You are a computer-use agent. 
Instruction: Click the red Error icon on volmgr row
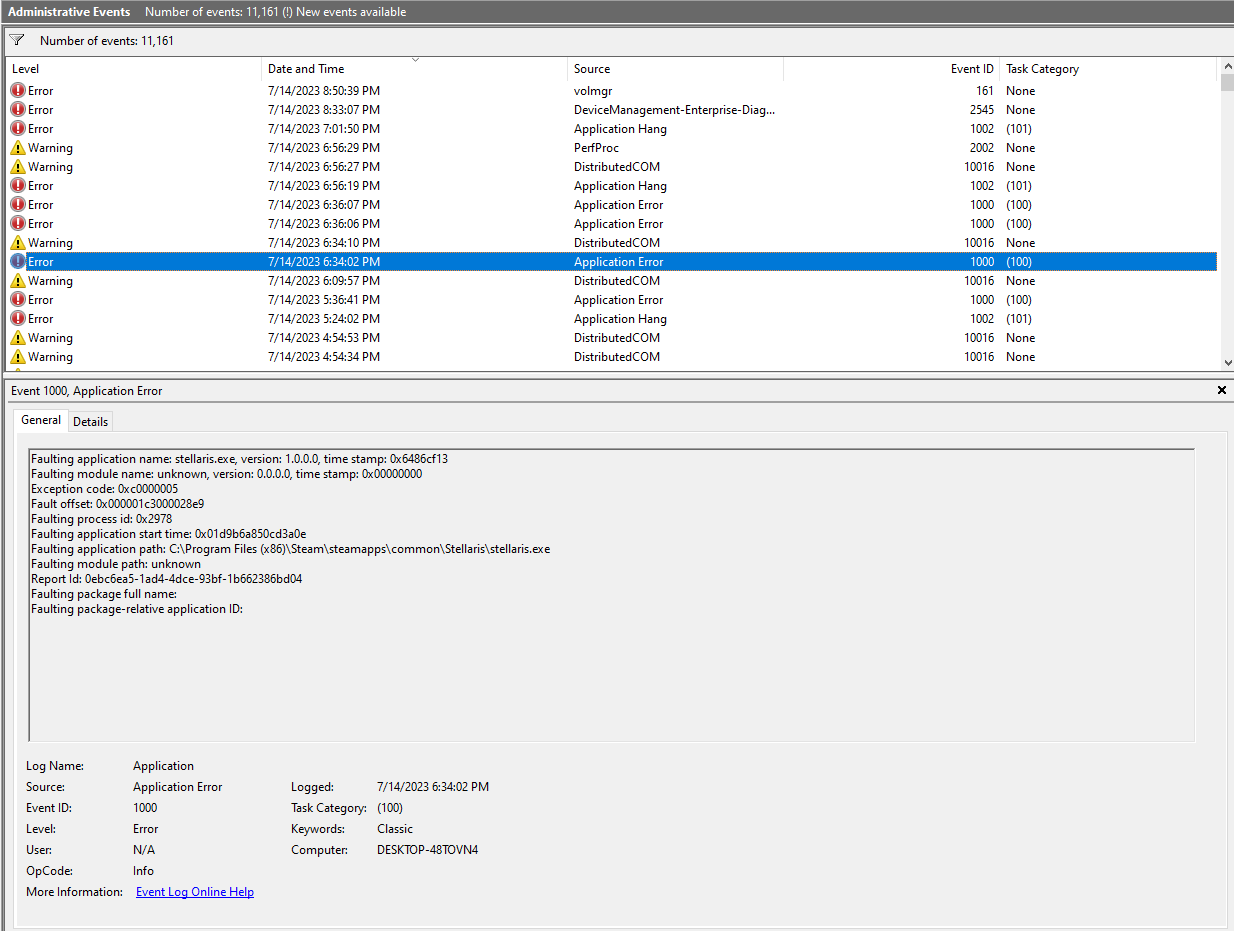[17, 90]
